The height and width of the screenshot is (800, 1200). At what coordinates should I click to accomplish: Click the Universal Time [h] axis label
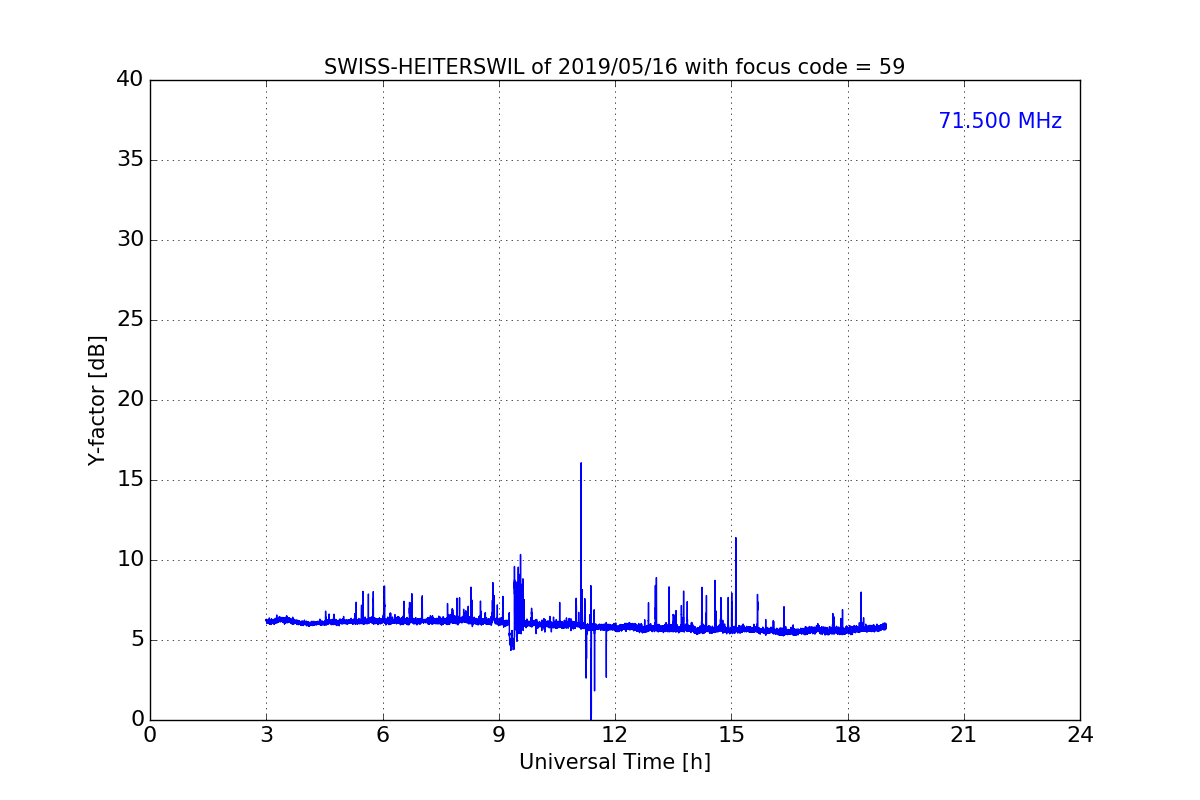[614, 762]
